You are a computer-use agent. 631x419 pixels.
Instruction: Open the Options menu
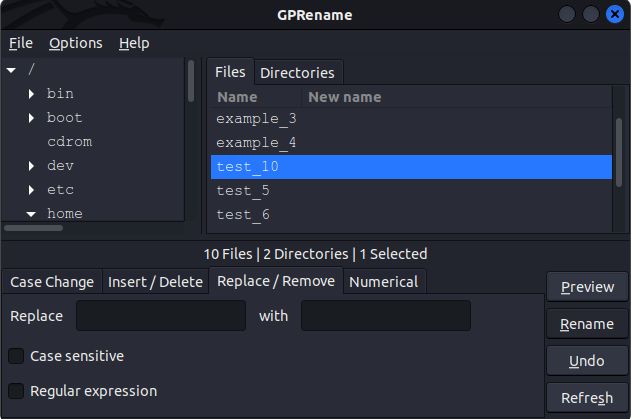point(76,43)
